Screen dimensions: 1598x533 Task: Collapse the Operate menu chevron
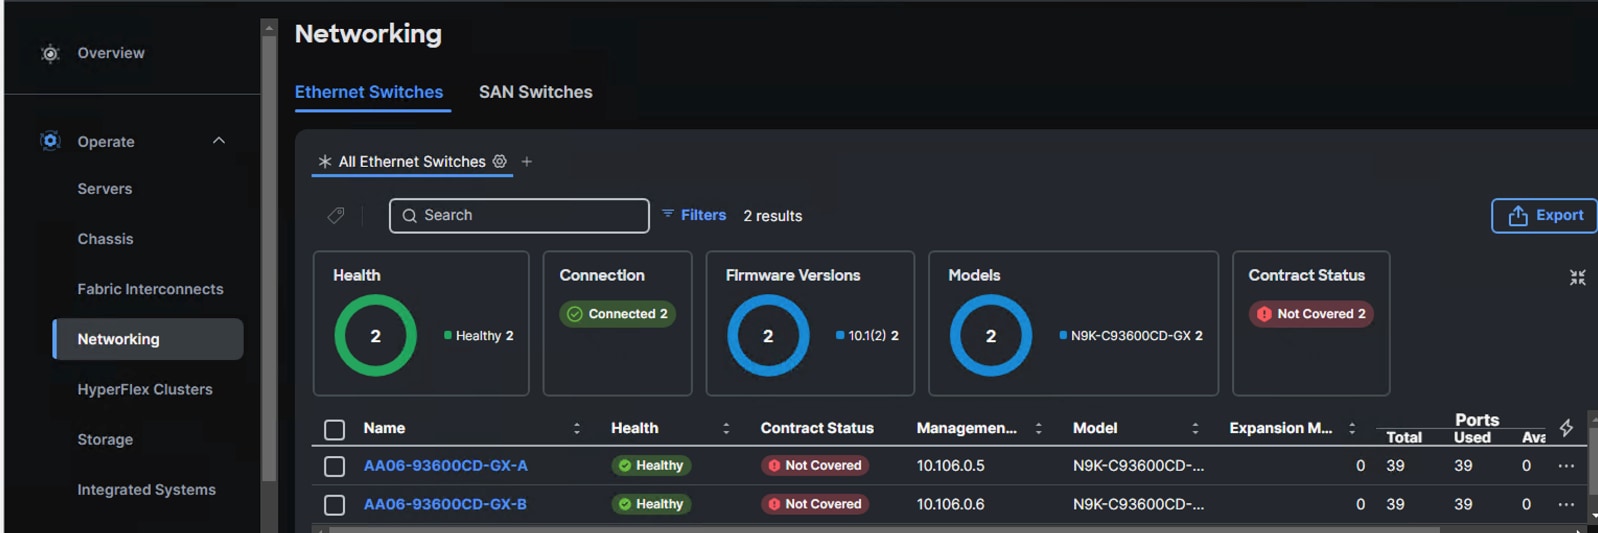click(219, 141)
